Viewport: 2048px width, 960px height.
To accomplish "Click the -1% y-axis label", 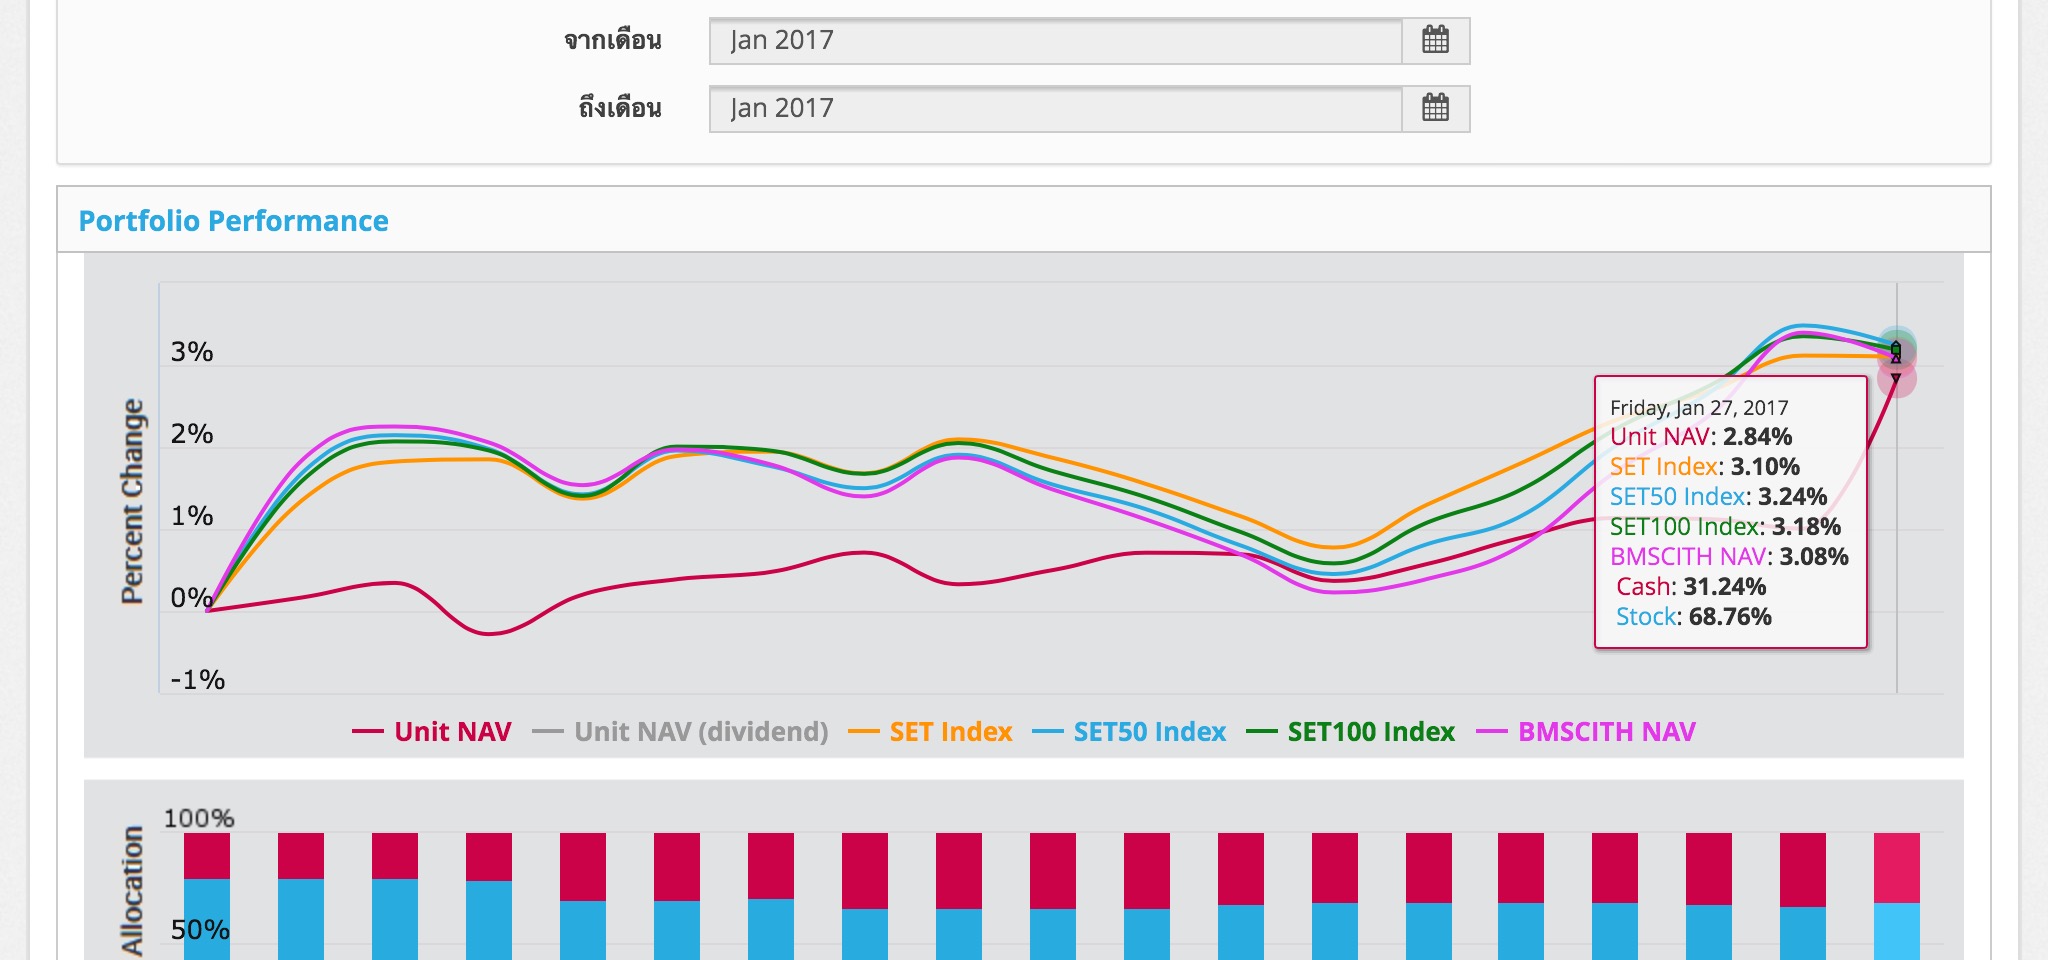I will point(197,680).
